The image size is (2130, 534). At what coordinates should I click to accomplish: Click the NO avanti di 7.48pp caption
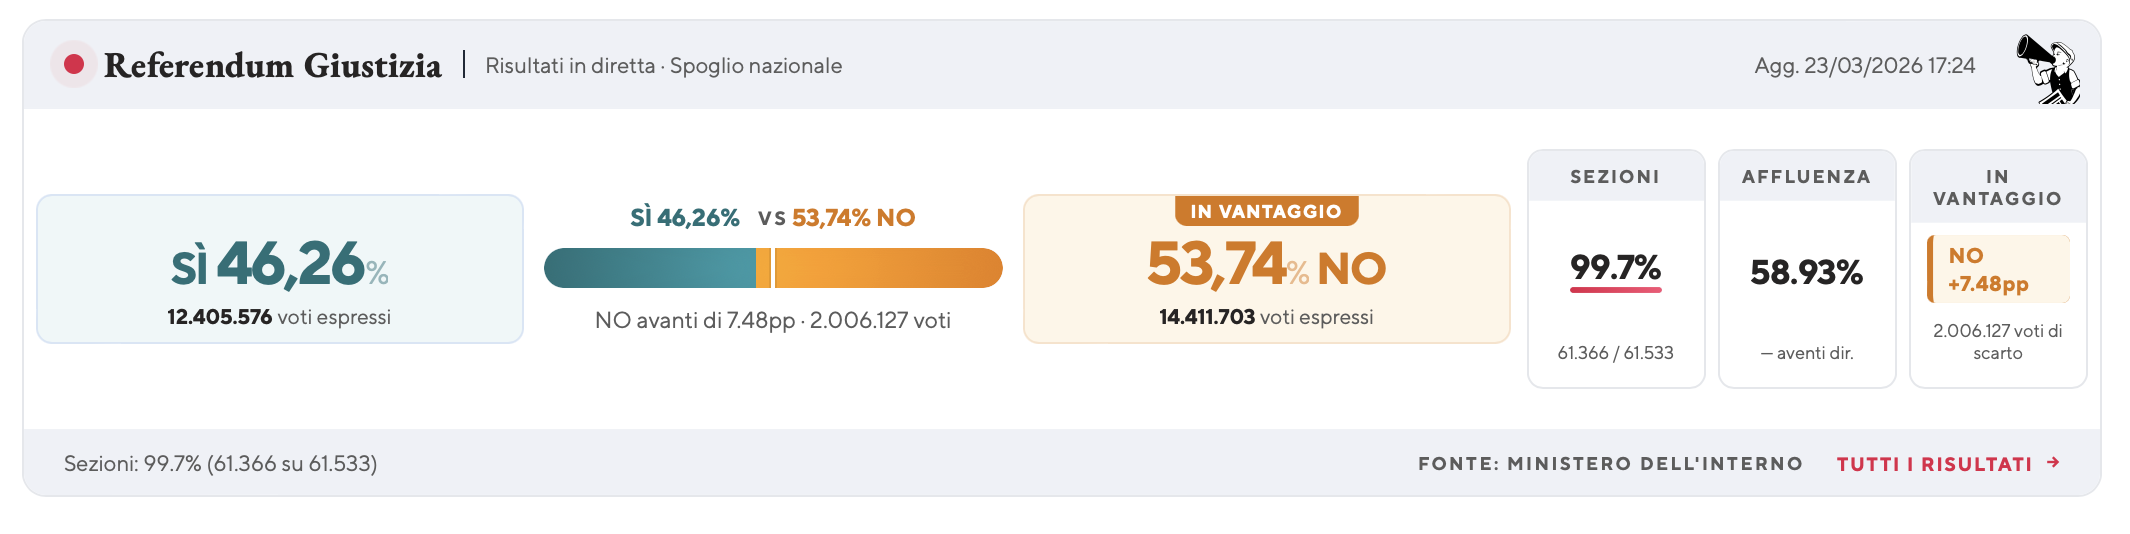[x=772, y=321]
